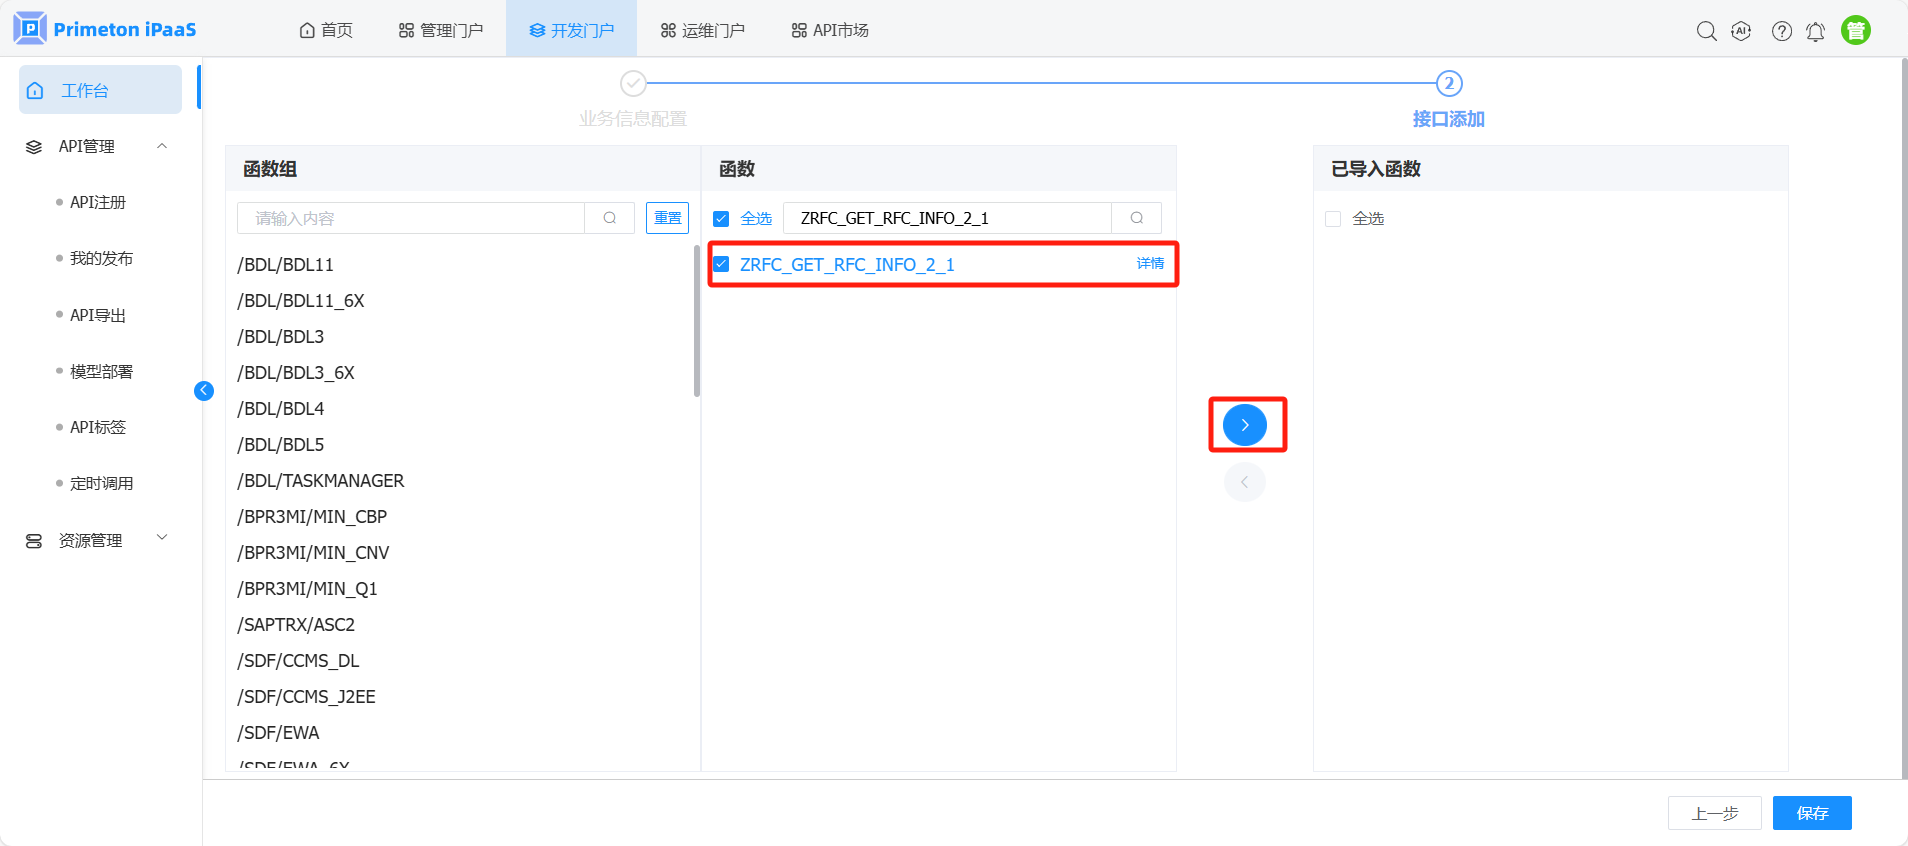
Task: Open the notifications bell
Action: tap(1815, 32)
